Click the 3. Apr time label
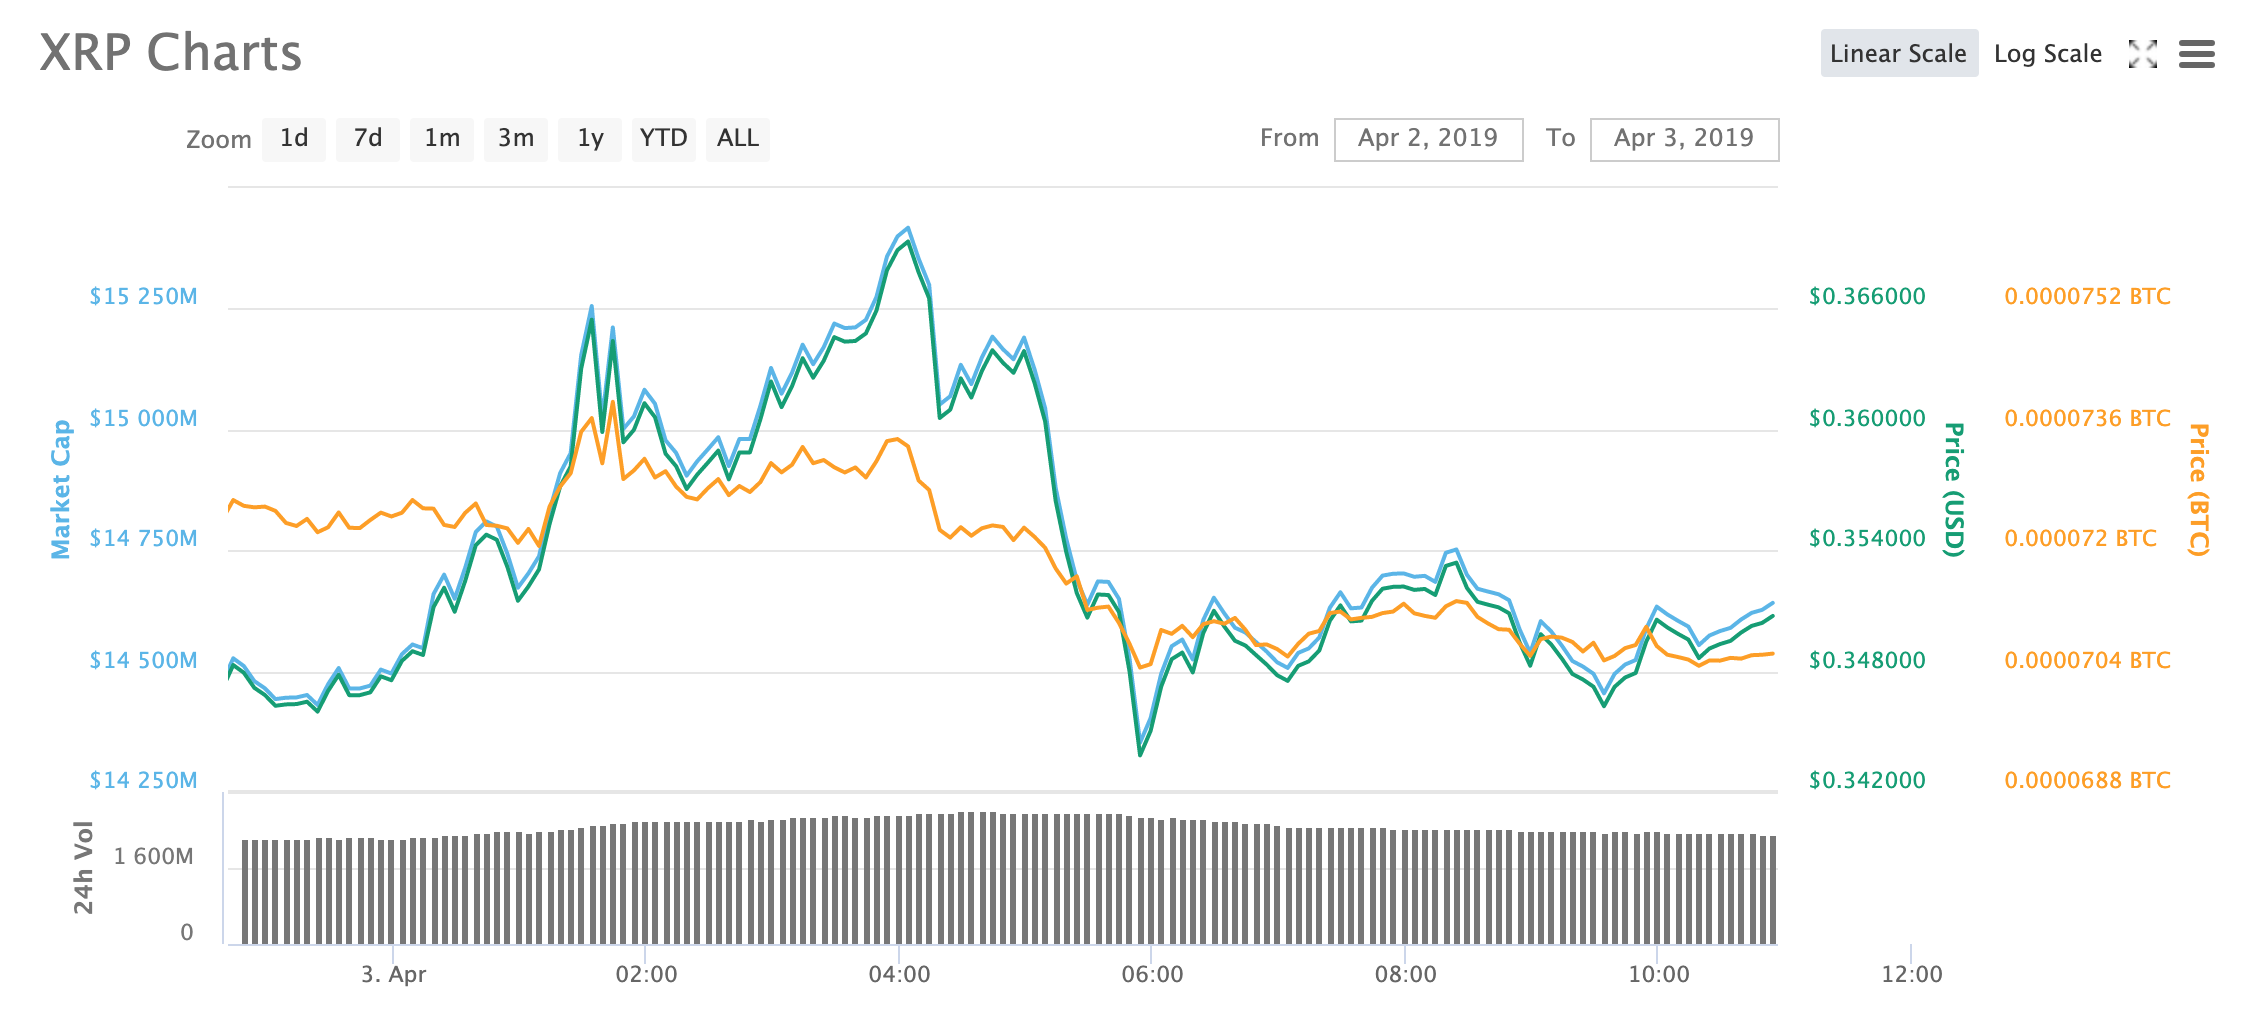Viewport: 2266px width, 1014px height. click(x=393, y=974)
